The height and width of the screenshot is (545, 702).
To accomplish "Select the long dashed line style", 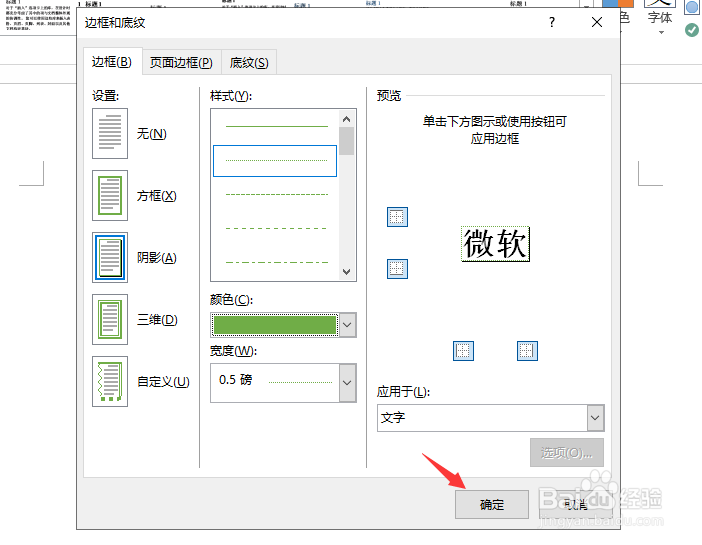I will [277, 228].
